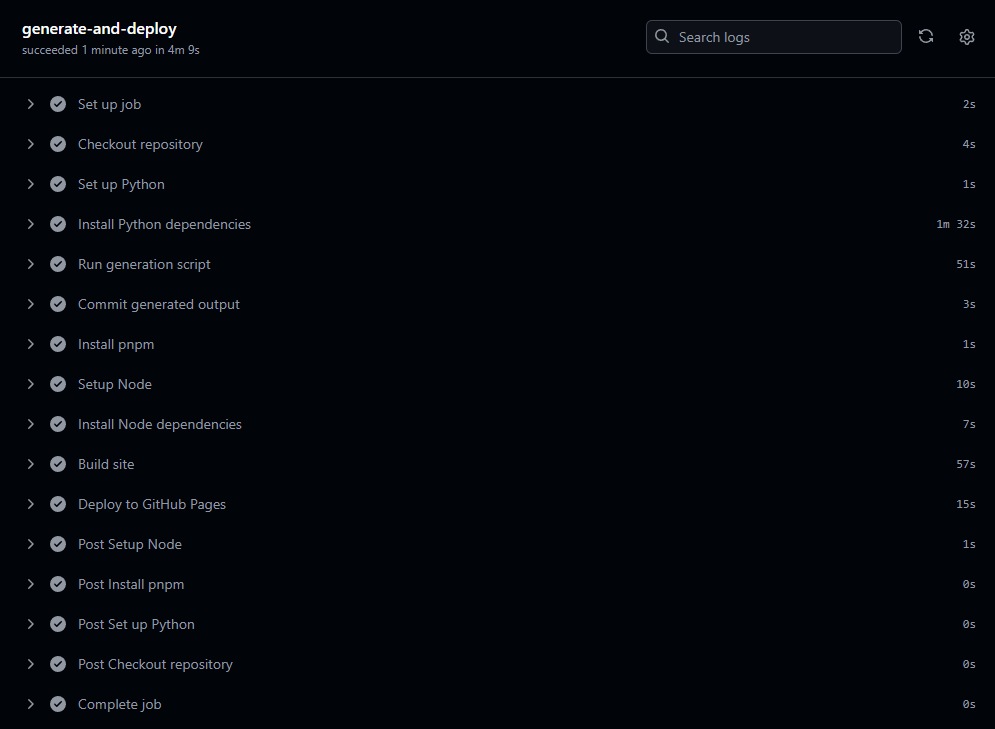Click the generate-and-deploy job title
This screenshot has height=729, width=995.
tap(99, 29)
